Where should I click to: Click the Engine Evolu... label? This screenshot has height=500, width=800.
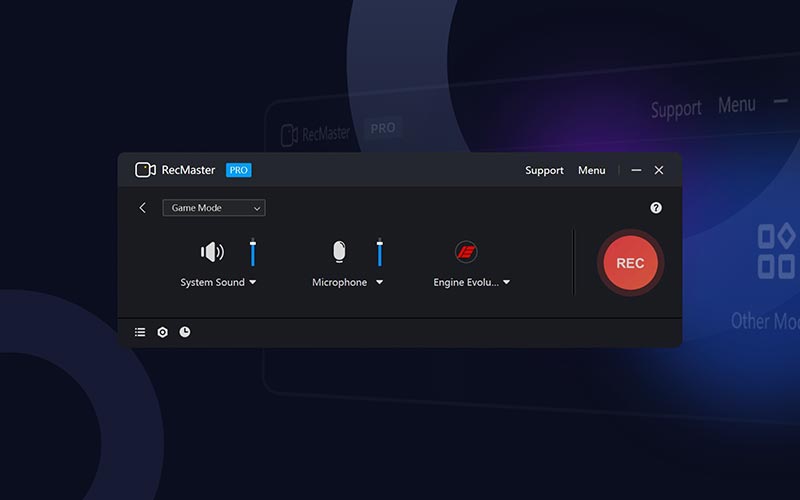coord(466,282)
